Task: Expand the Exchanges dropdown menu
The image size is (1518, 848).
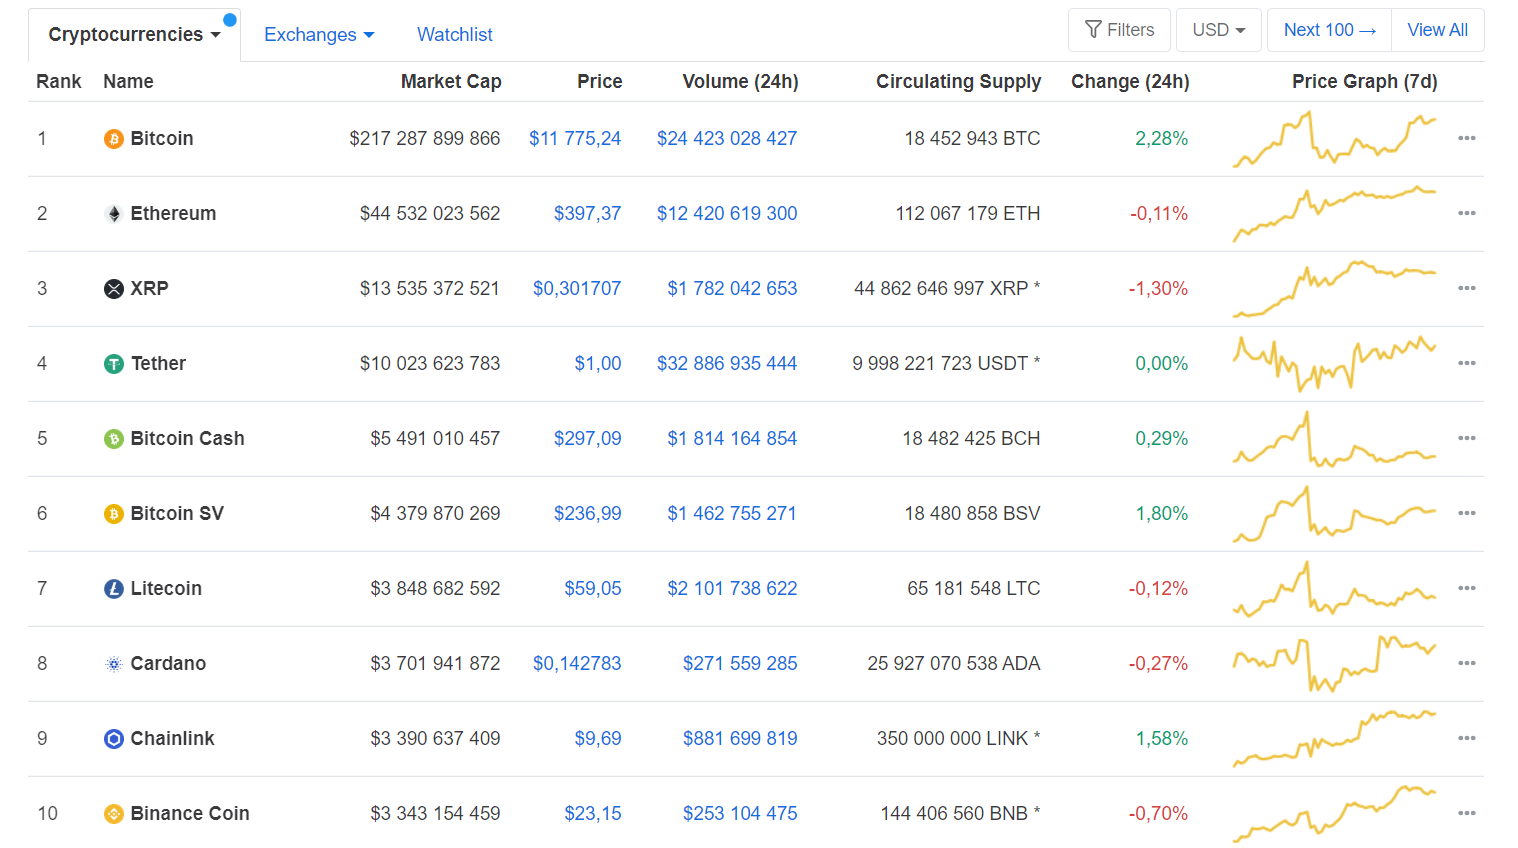Action: [x=318, y=35]
